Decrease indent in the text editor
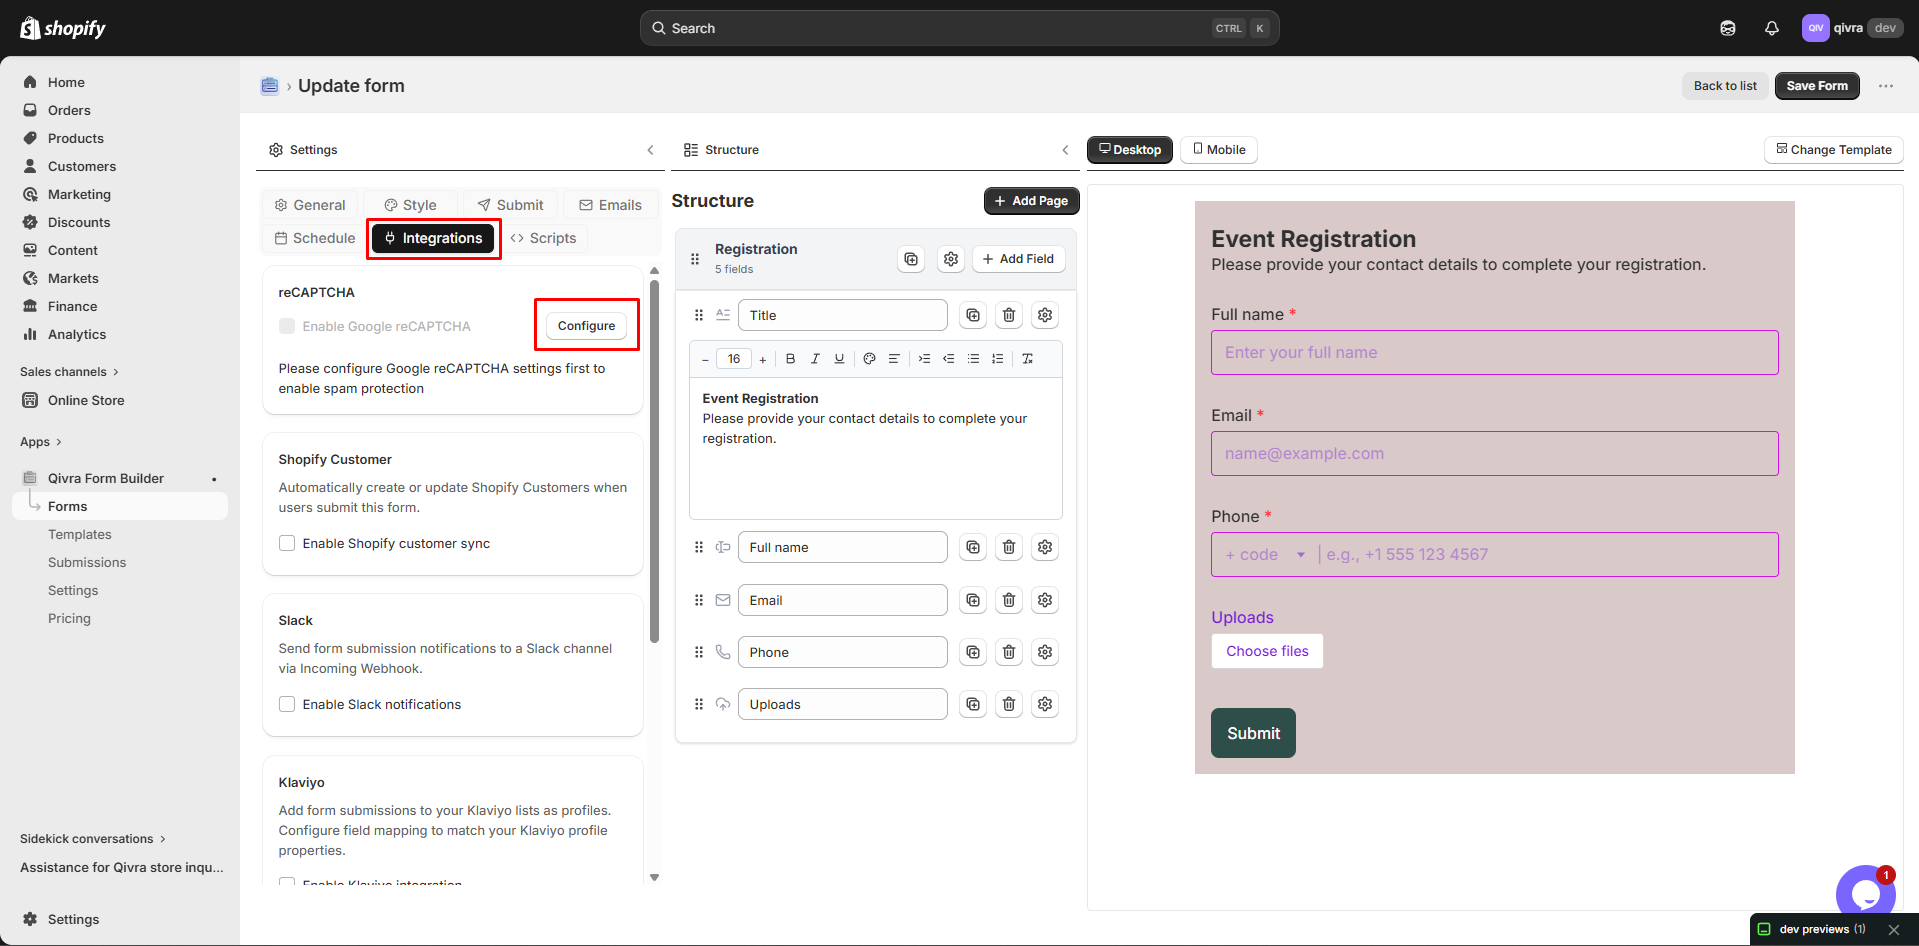Viewport: 1919px width, 946px height. [949, 359]
